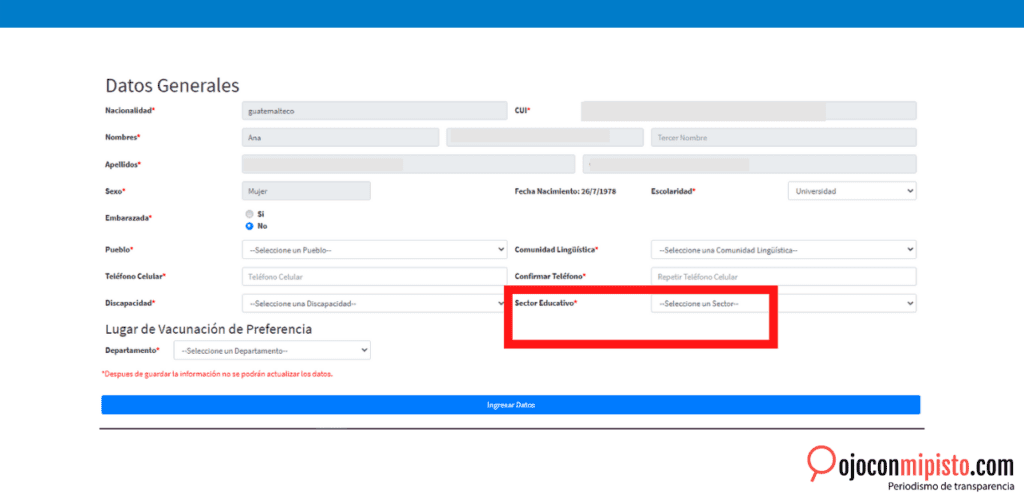Click the Tercer Nombre input field
The width and height of the screenshot is (1024, 498).
click(783, 137)
